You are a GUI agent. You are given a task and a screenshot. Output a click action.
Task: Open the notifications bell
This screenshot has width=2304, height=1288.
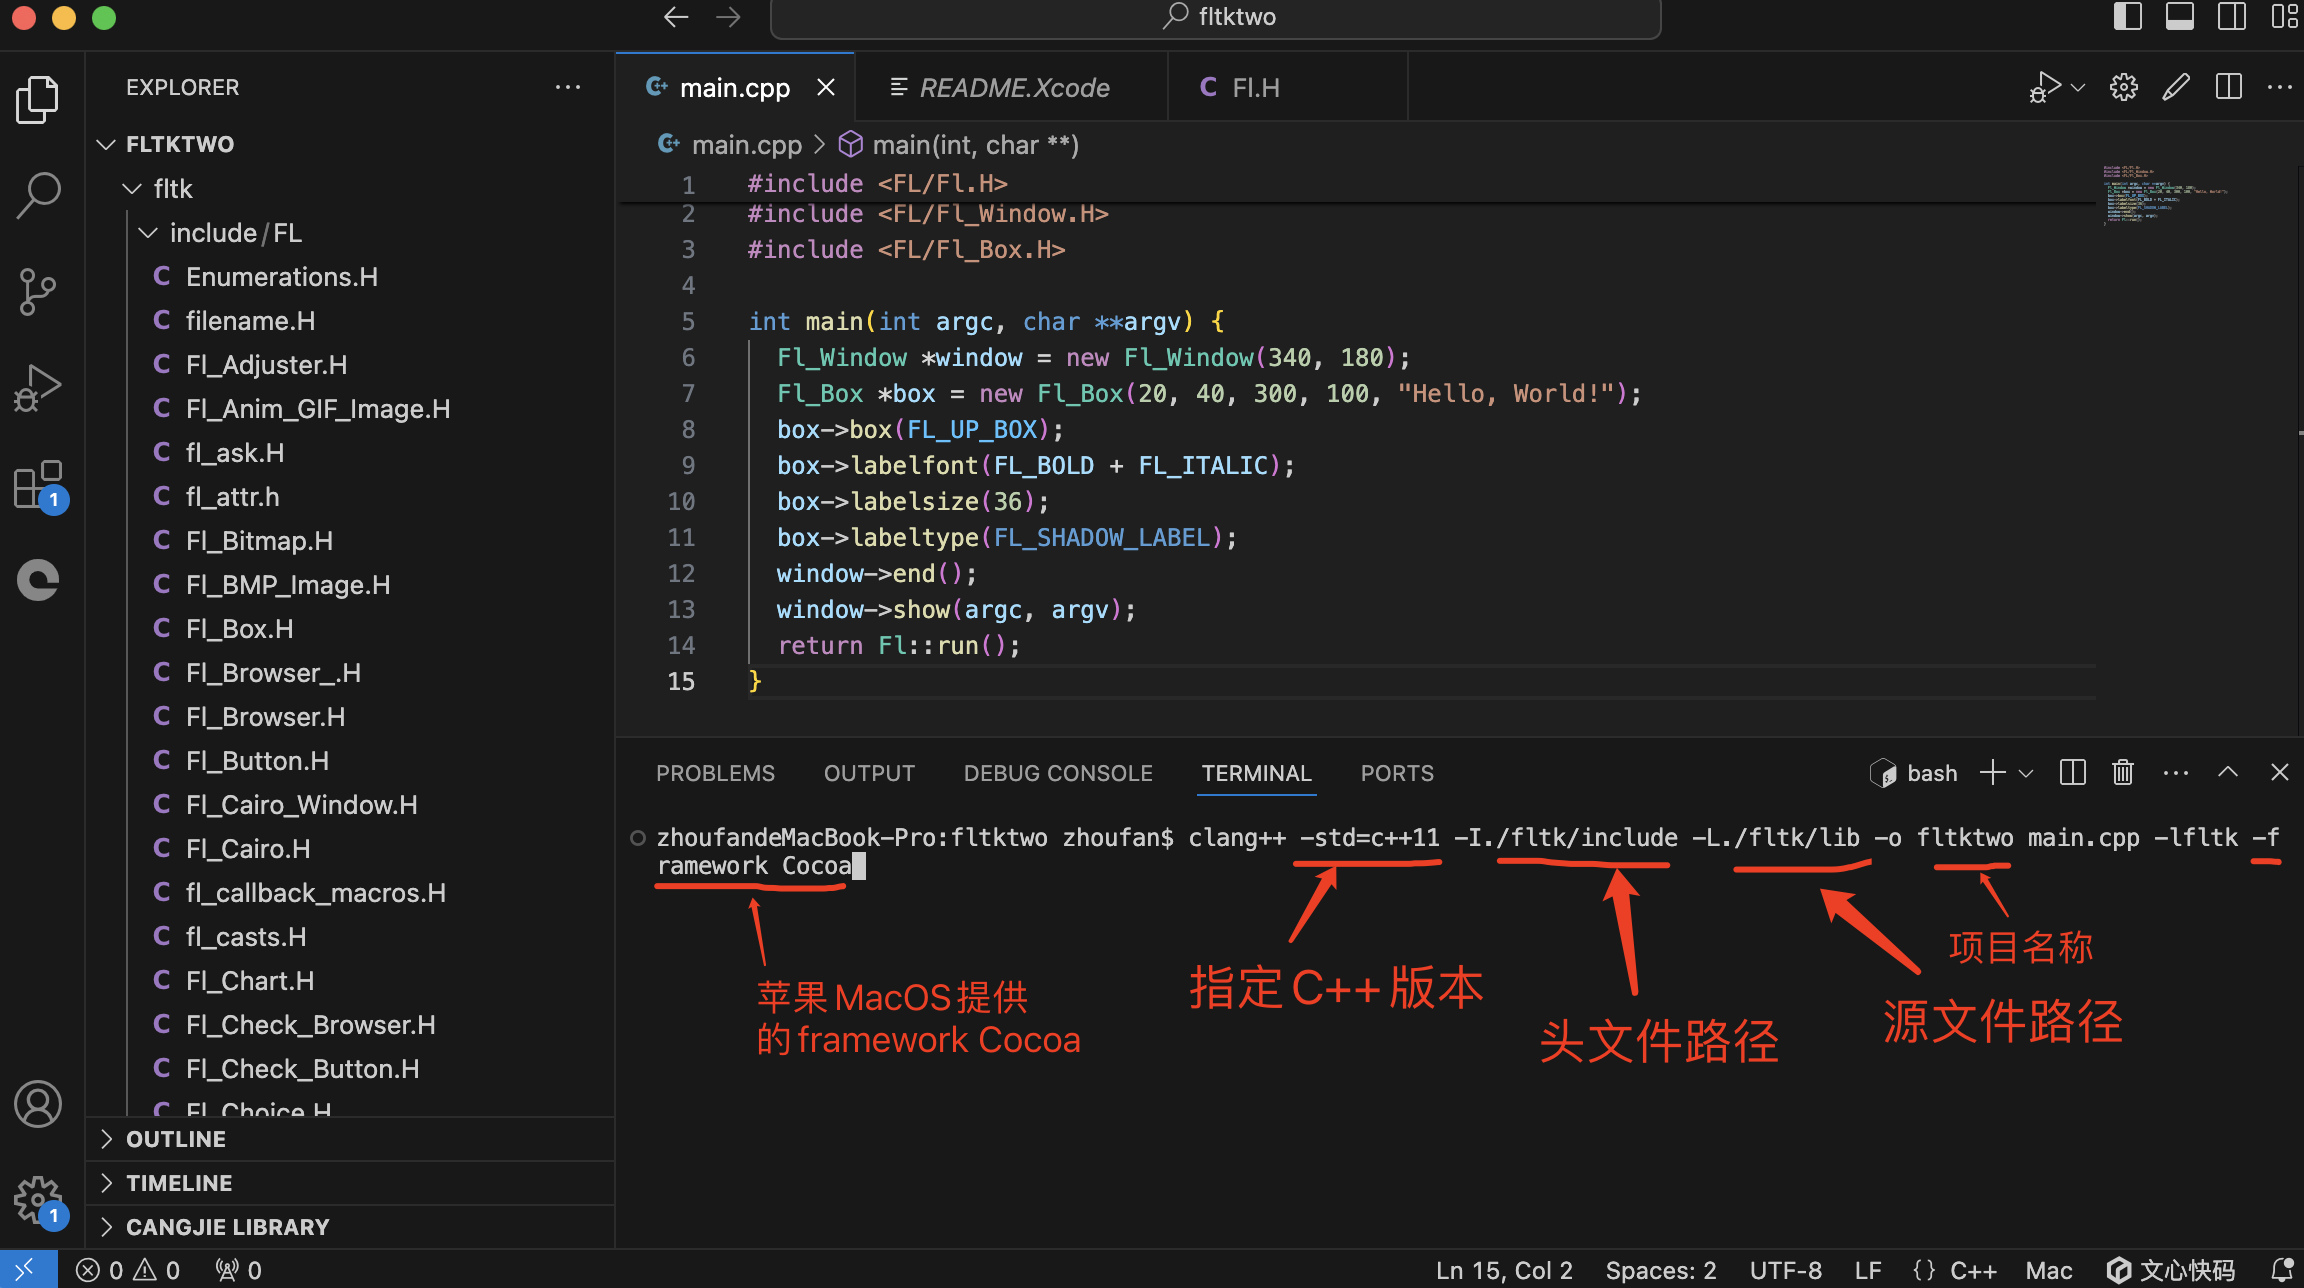point(2282,1270)
